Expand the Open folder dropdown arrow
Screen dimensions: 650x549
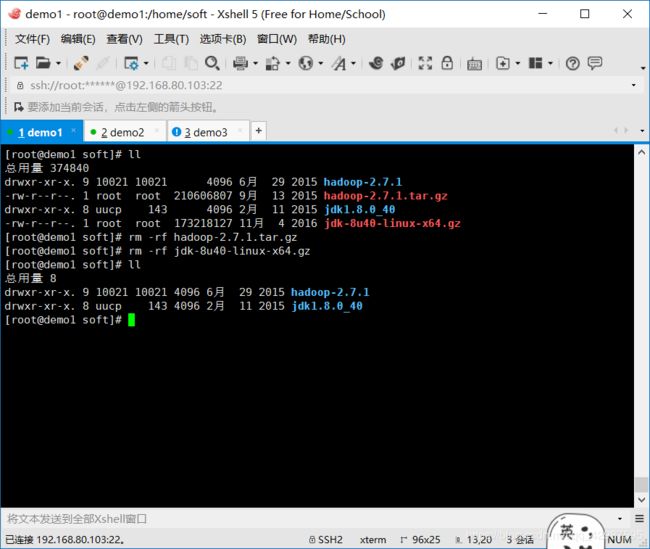point(58,63)
